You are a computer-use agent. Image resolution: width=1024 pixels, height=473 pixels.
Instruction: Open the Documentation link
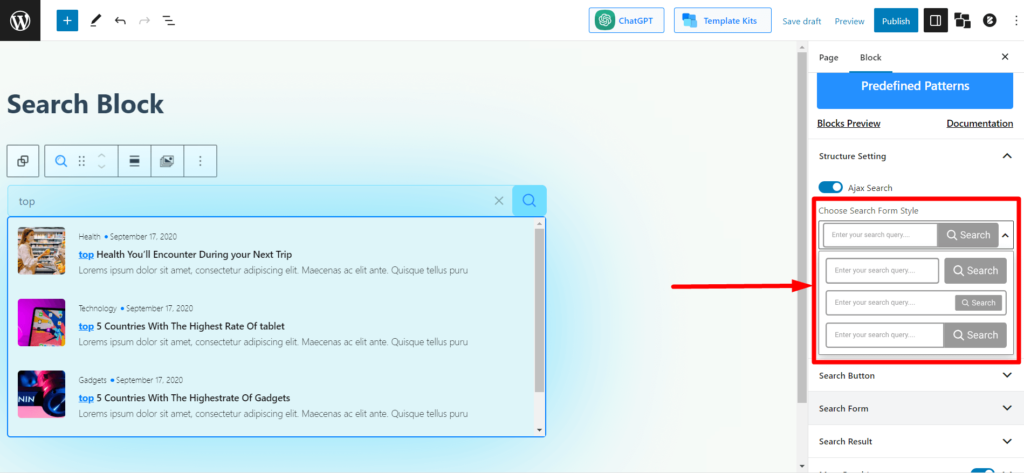point(980,123)
